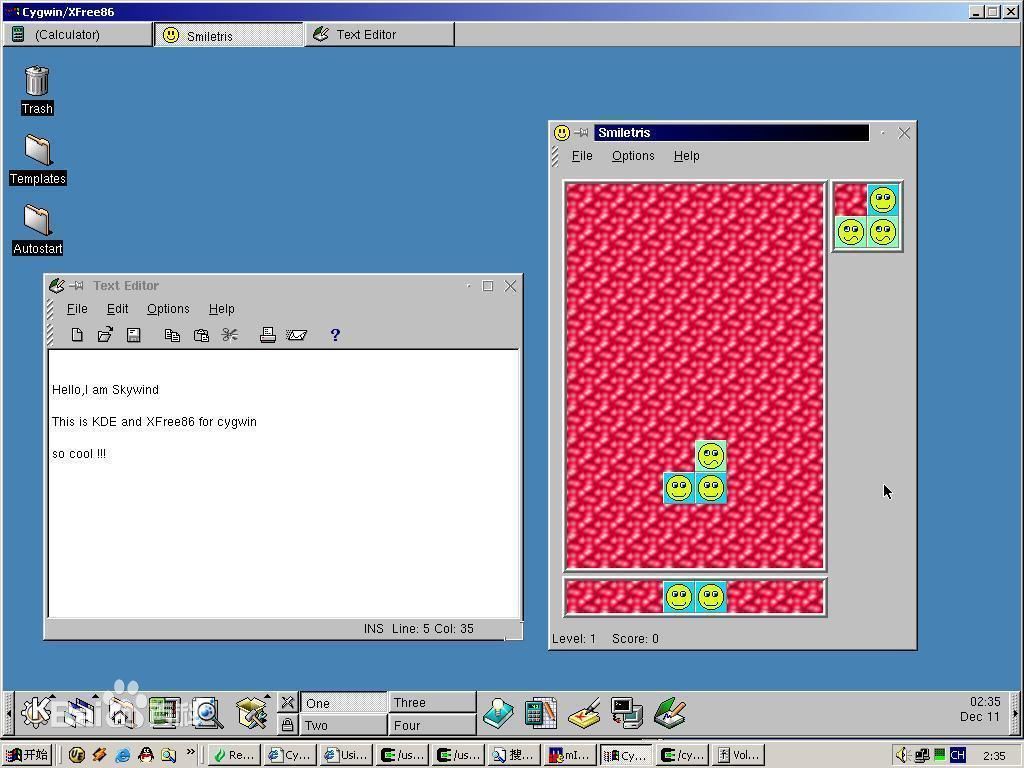
Task: Switch to virtual desktop Three
Action: tap(432, 703)
